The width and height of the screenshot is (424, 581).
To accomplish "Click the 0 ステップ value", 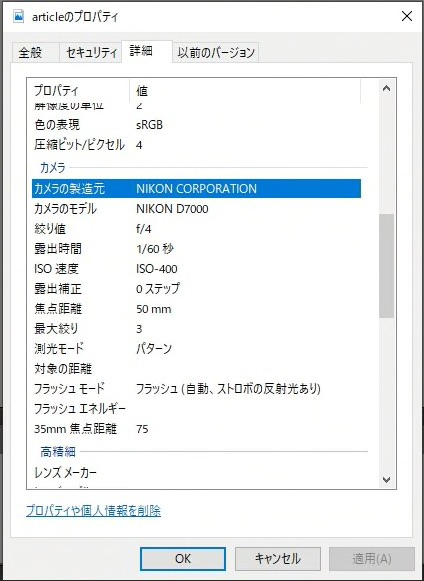I will (158, 289).
